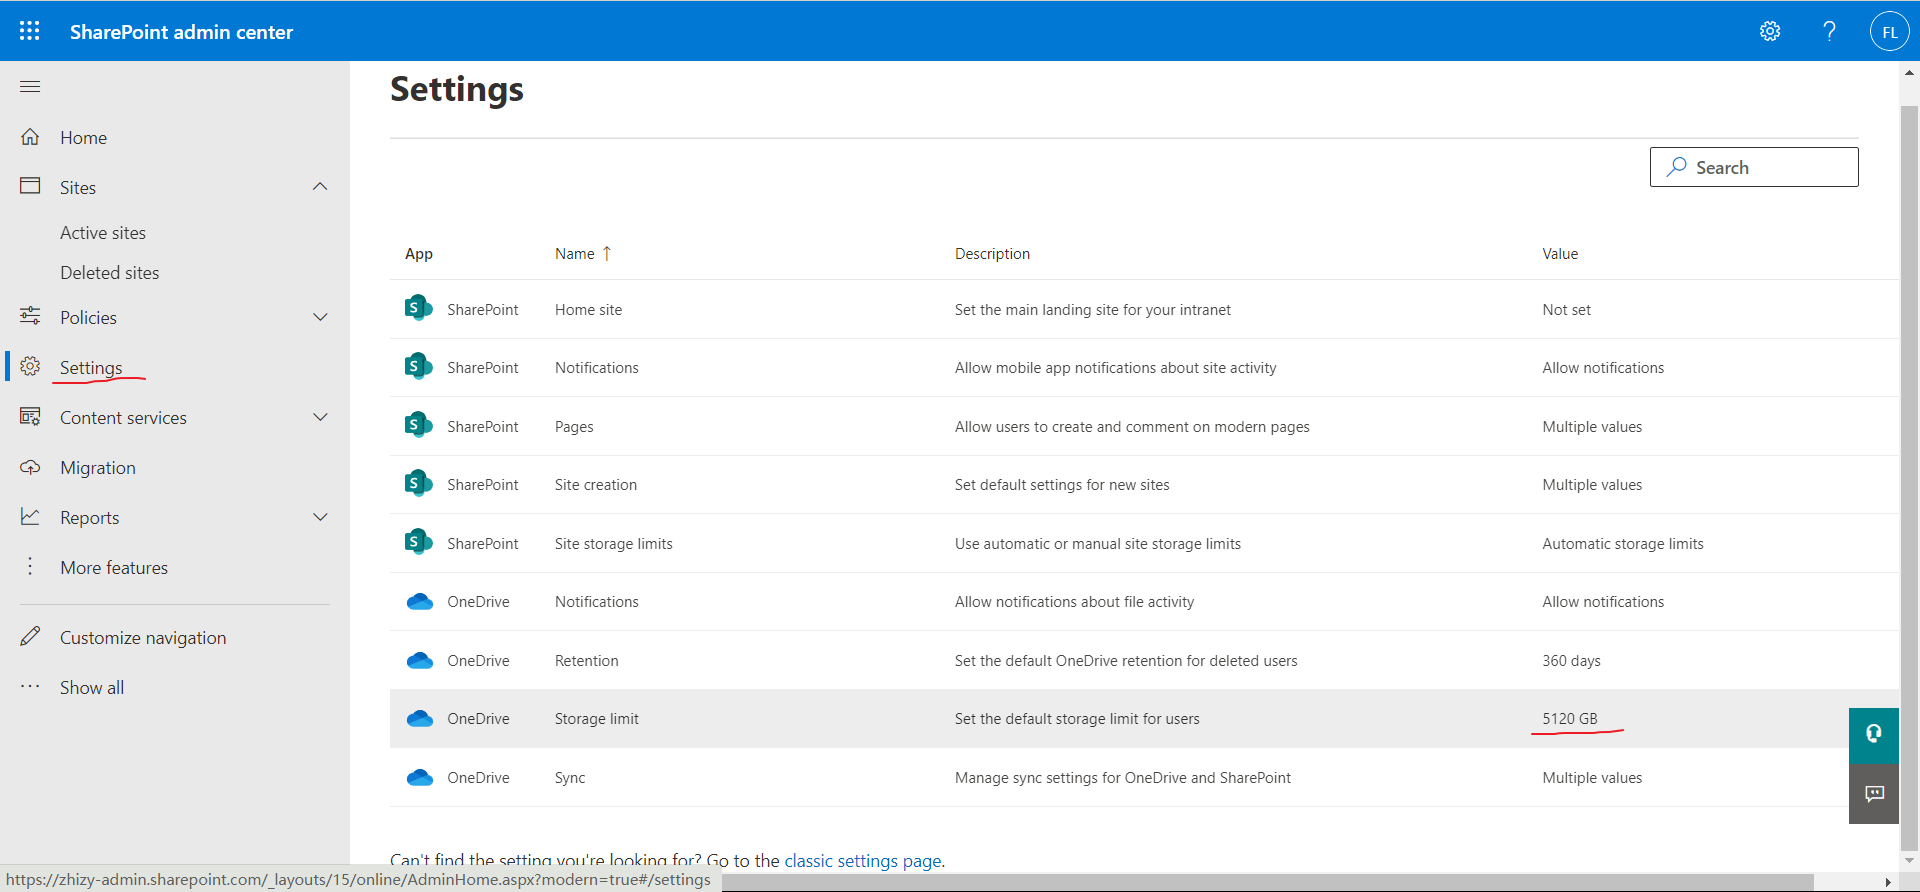Click the App column header
The image size is (1920, 892).
(x=419, y=254)
